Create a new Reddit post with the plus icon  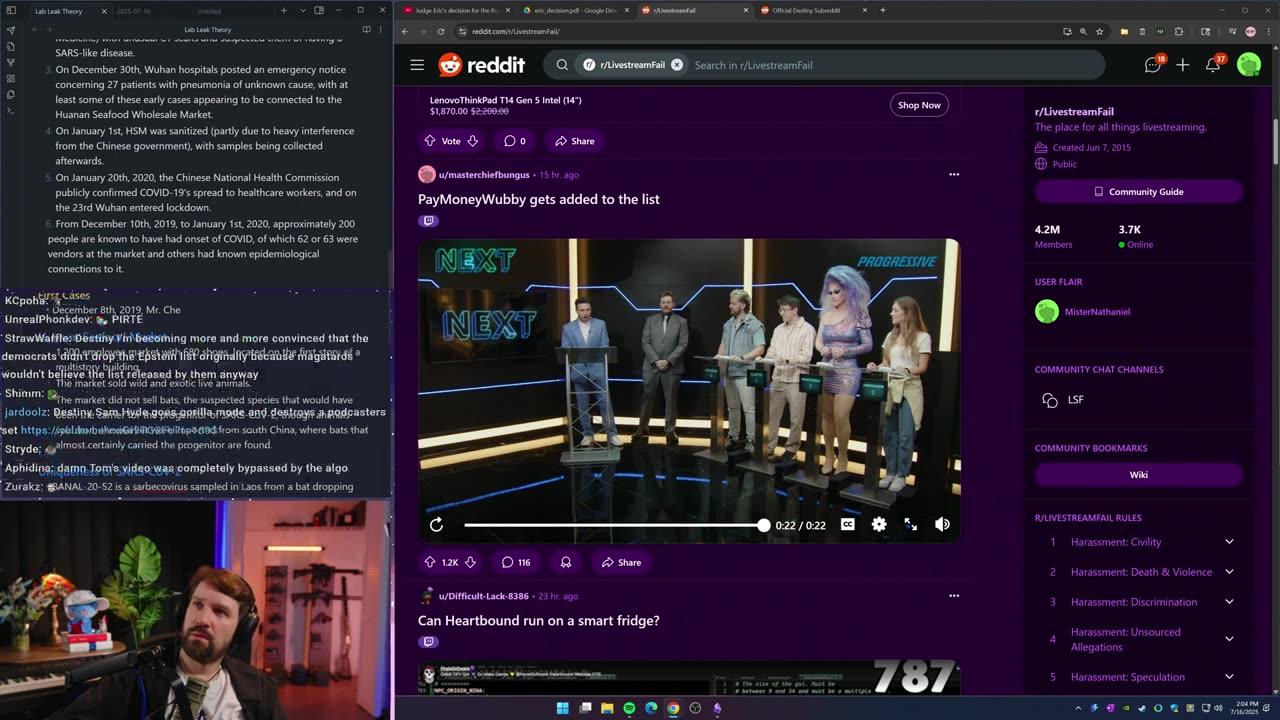pyautogui.click(x=1182, y=65)
